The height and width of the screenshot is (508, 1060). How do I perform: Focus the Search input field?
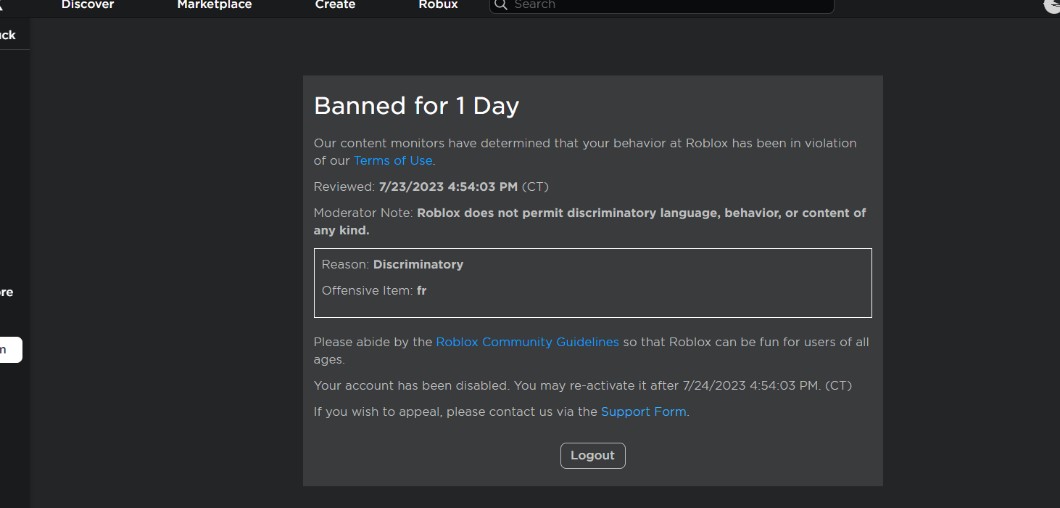click(x=670, y=5)
